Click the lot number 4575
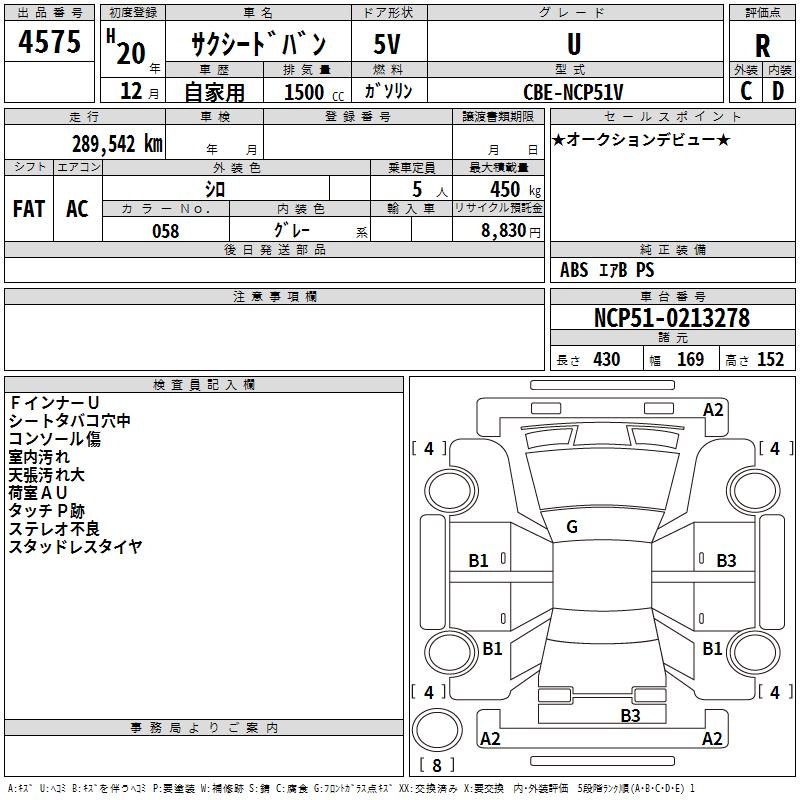The width and height of the screenshot is (800, 800). (x=49, y=42)
